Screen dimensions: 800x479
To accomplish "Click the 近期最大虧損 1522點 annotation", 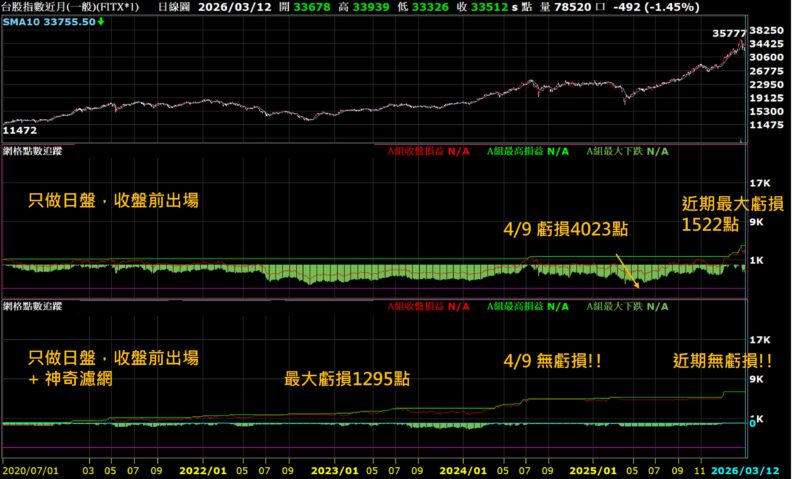I will click(x=733, y=214).
